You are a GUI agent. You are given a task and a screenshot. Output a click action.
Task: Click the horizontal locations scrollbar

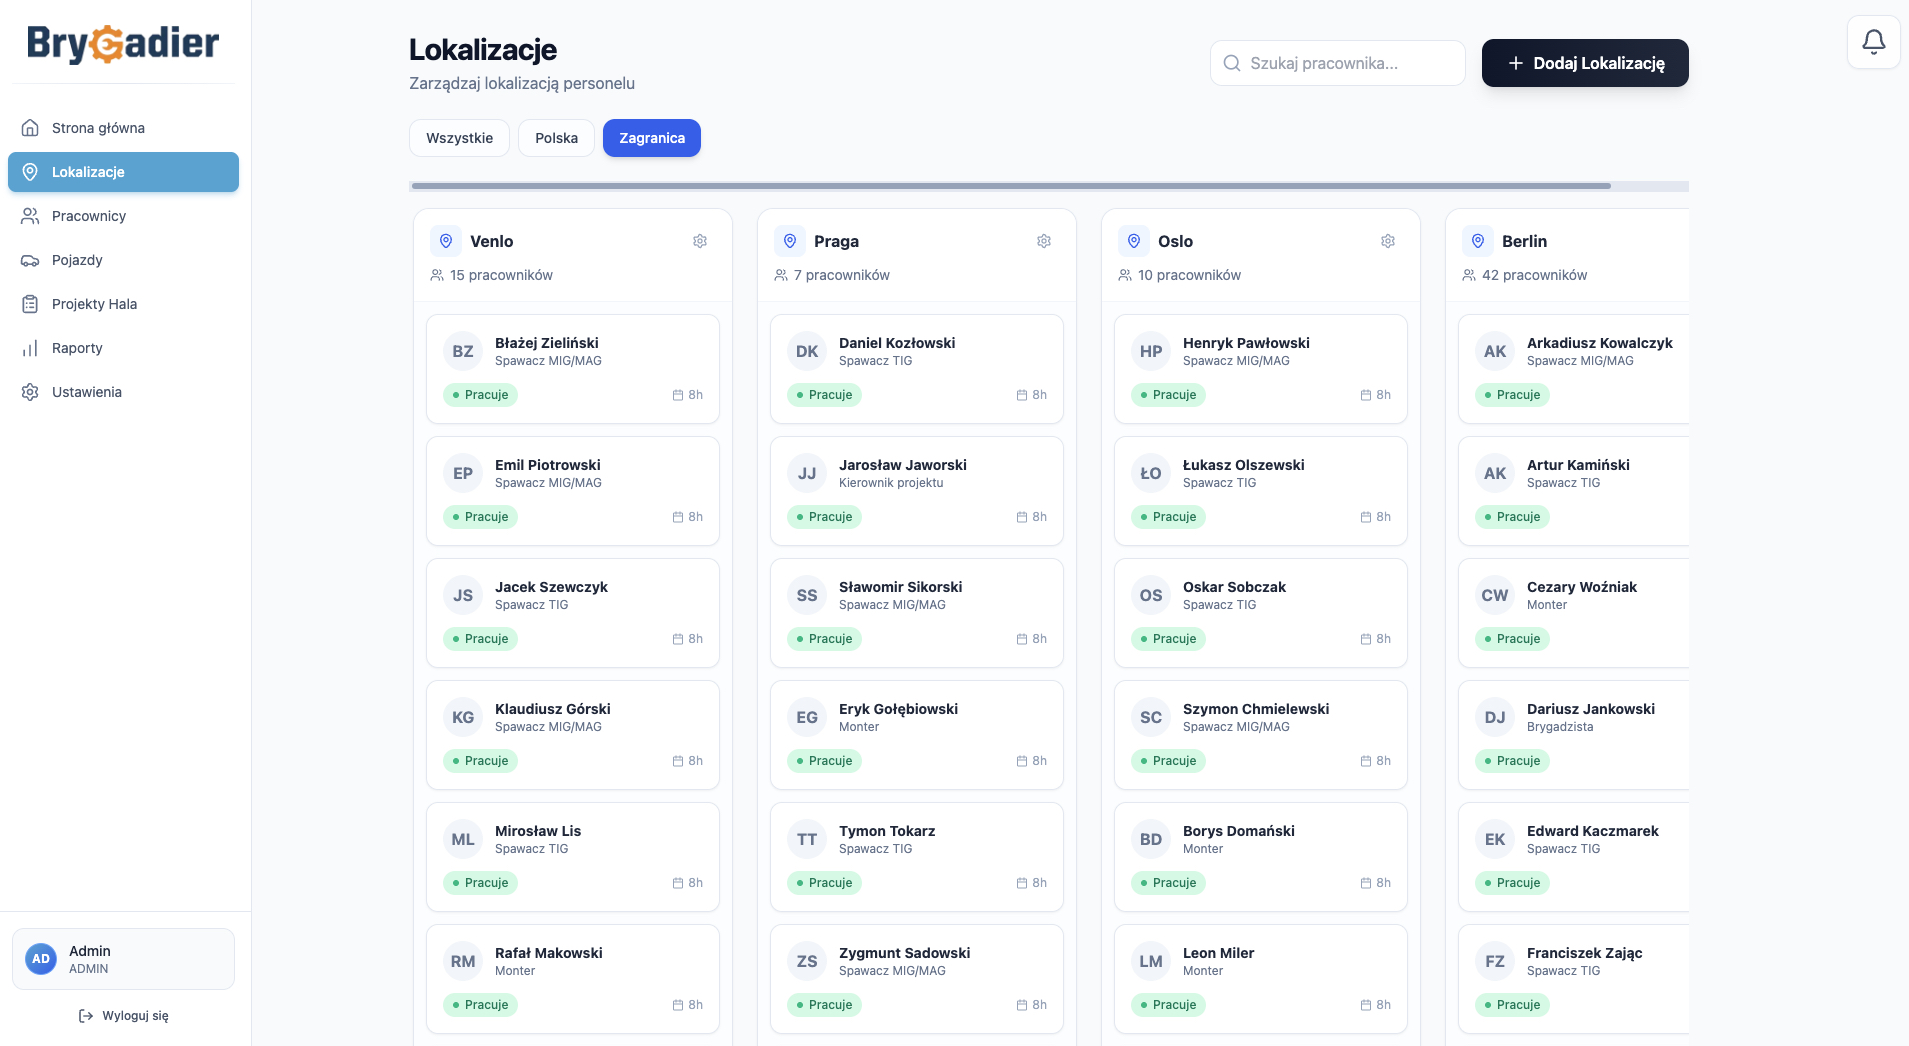(1011, 186)
